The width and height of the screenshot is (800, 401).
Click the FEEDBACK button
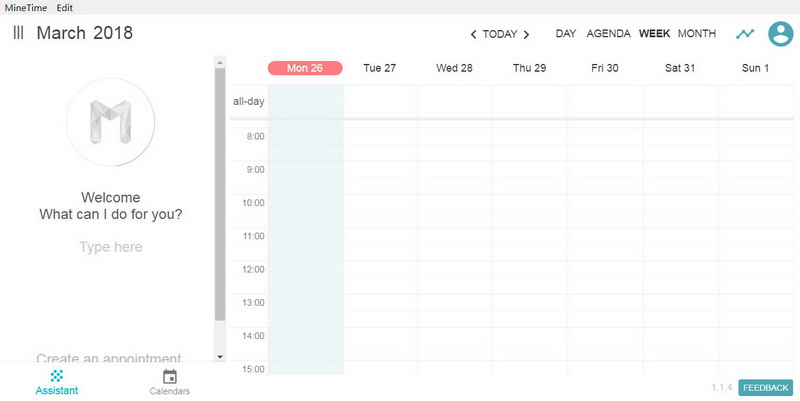tap(766, 388)
